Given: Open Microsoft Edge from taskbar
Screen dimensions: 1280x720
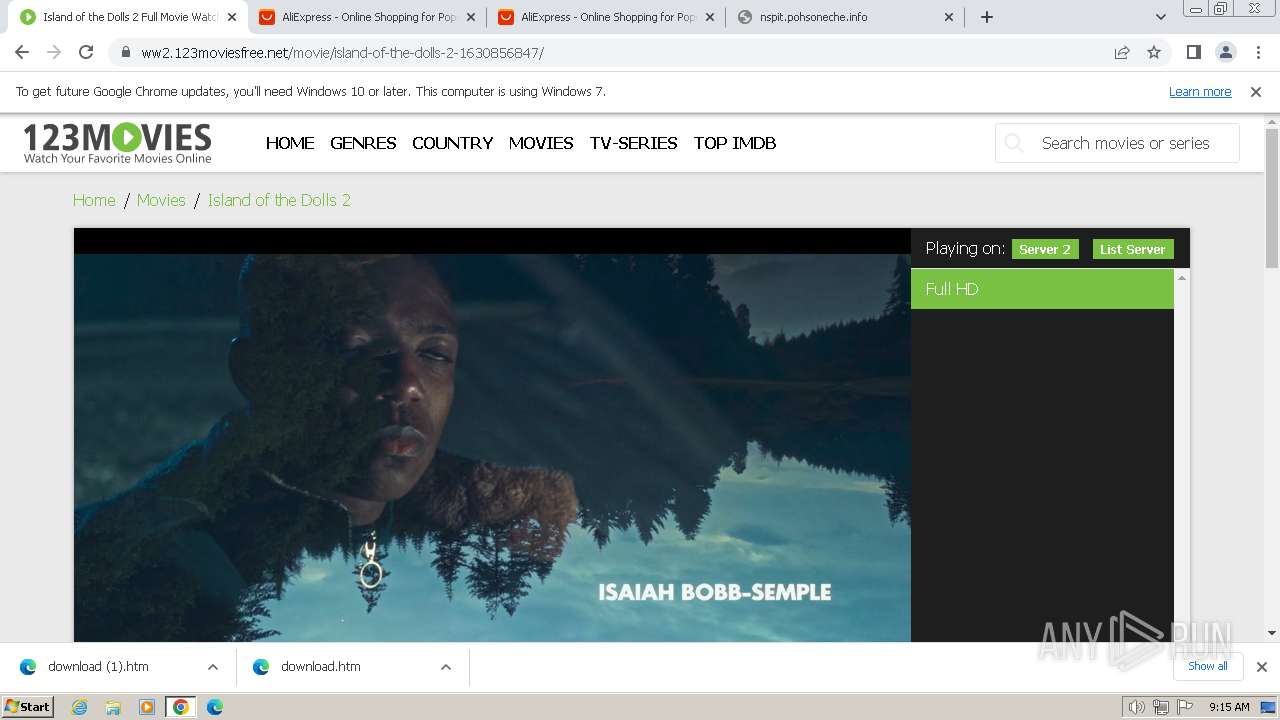Looking at the screenshot, I should [215, 707].
